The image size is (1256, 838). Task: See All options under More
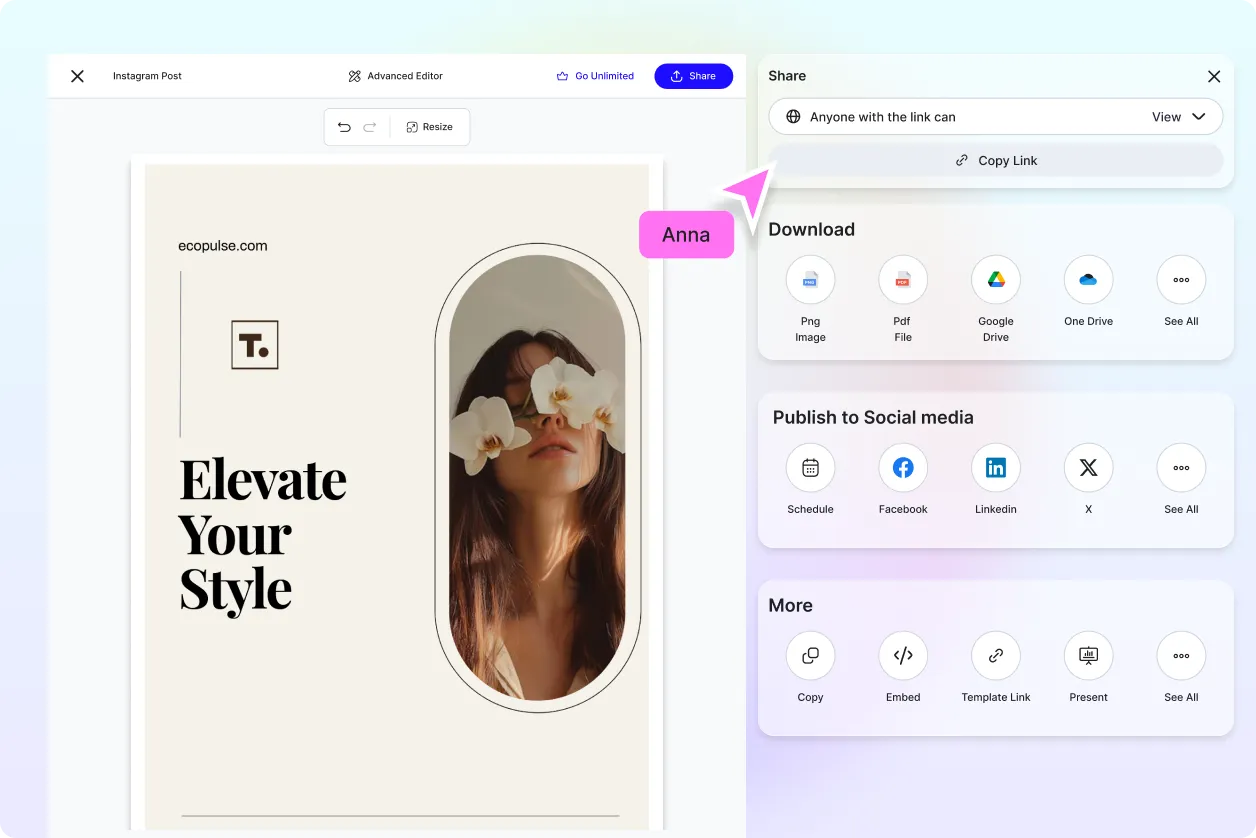(x=1181, y=656)
